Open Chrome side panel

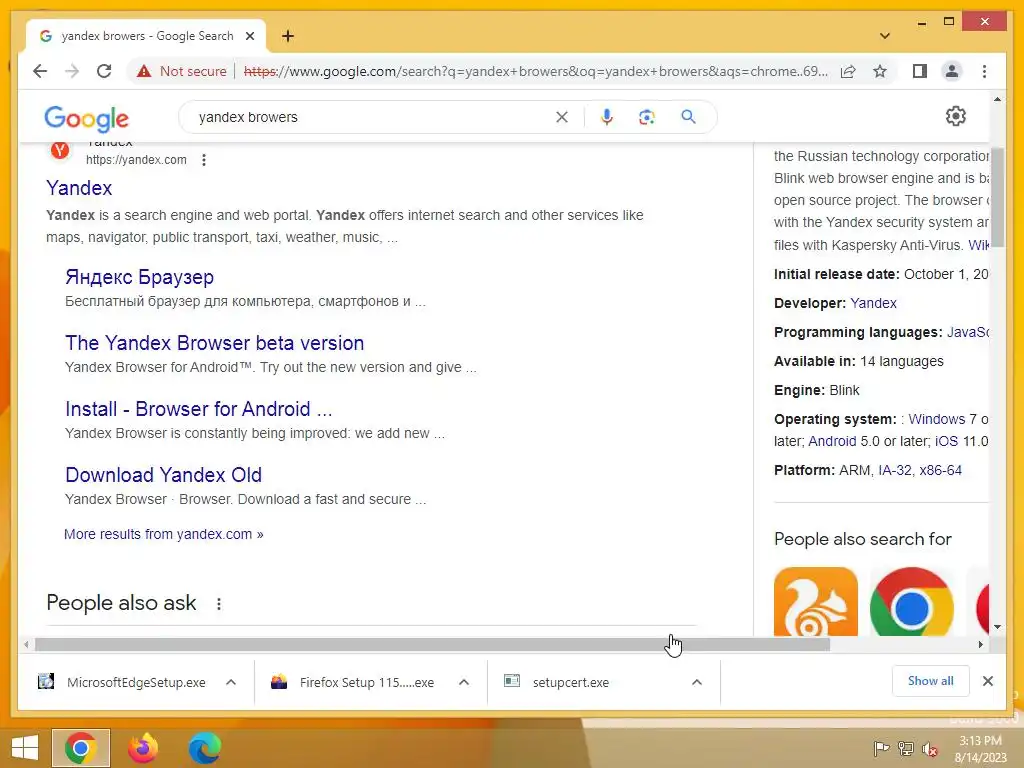[x=920, y=71]
